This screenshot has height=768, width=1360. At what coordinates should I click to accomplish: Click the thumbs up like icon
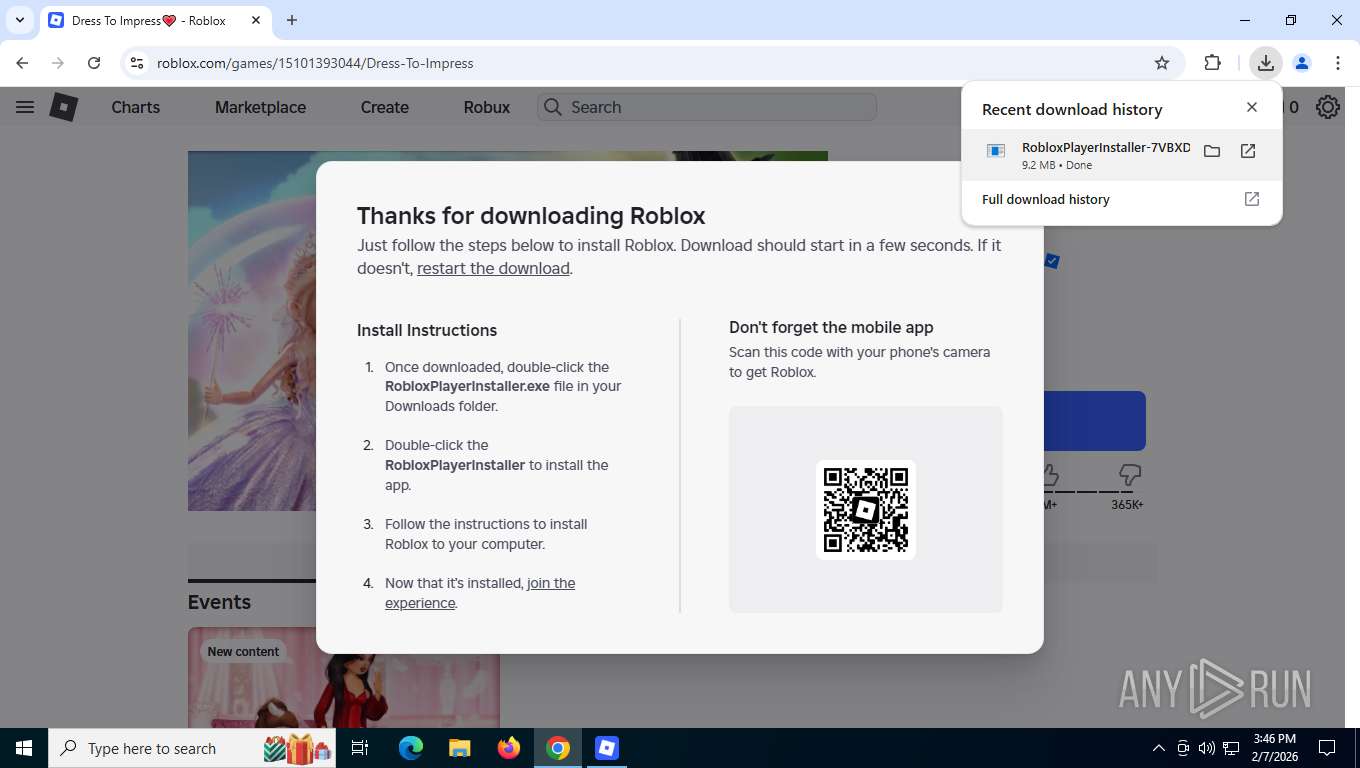tap(1048, 474)
